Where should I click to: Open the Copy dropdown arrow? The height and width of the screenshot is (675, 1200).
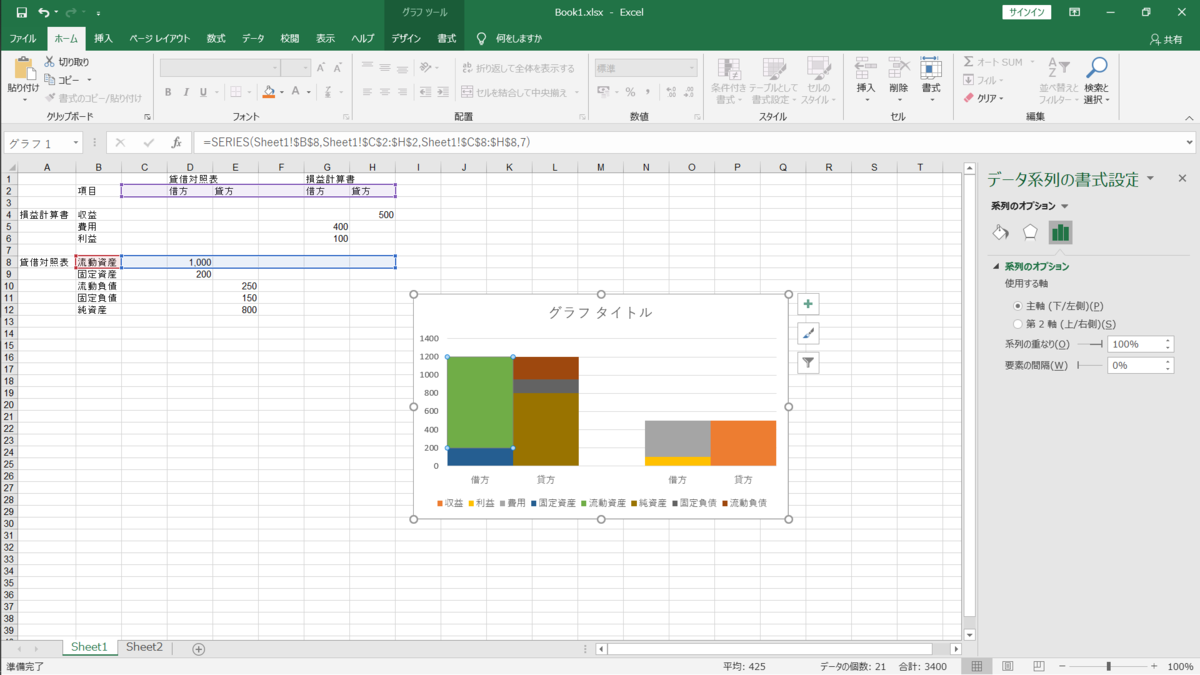[88, 80]
